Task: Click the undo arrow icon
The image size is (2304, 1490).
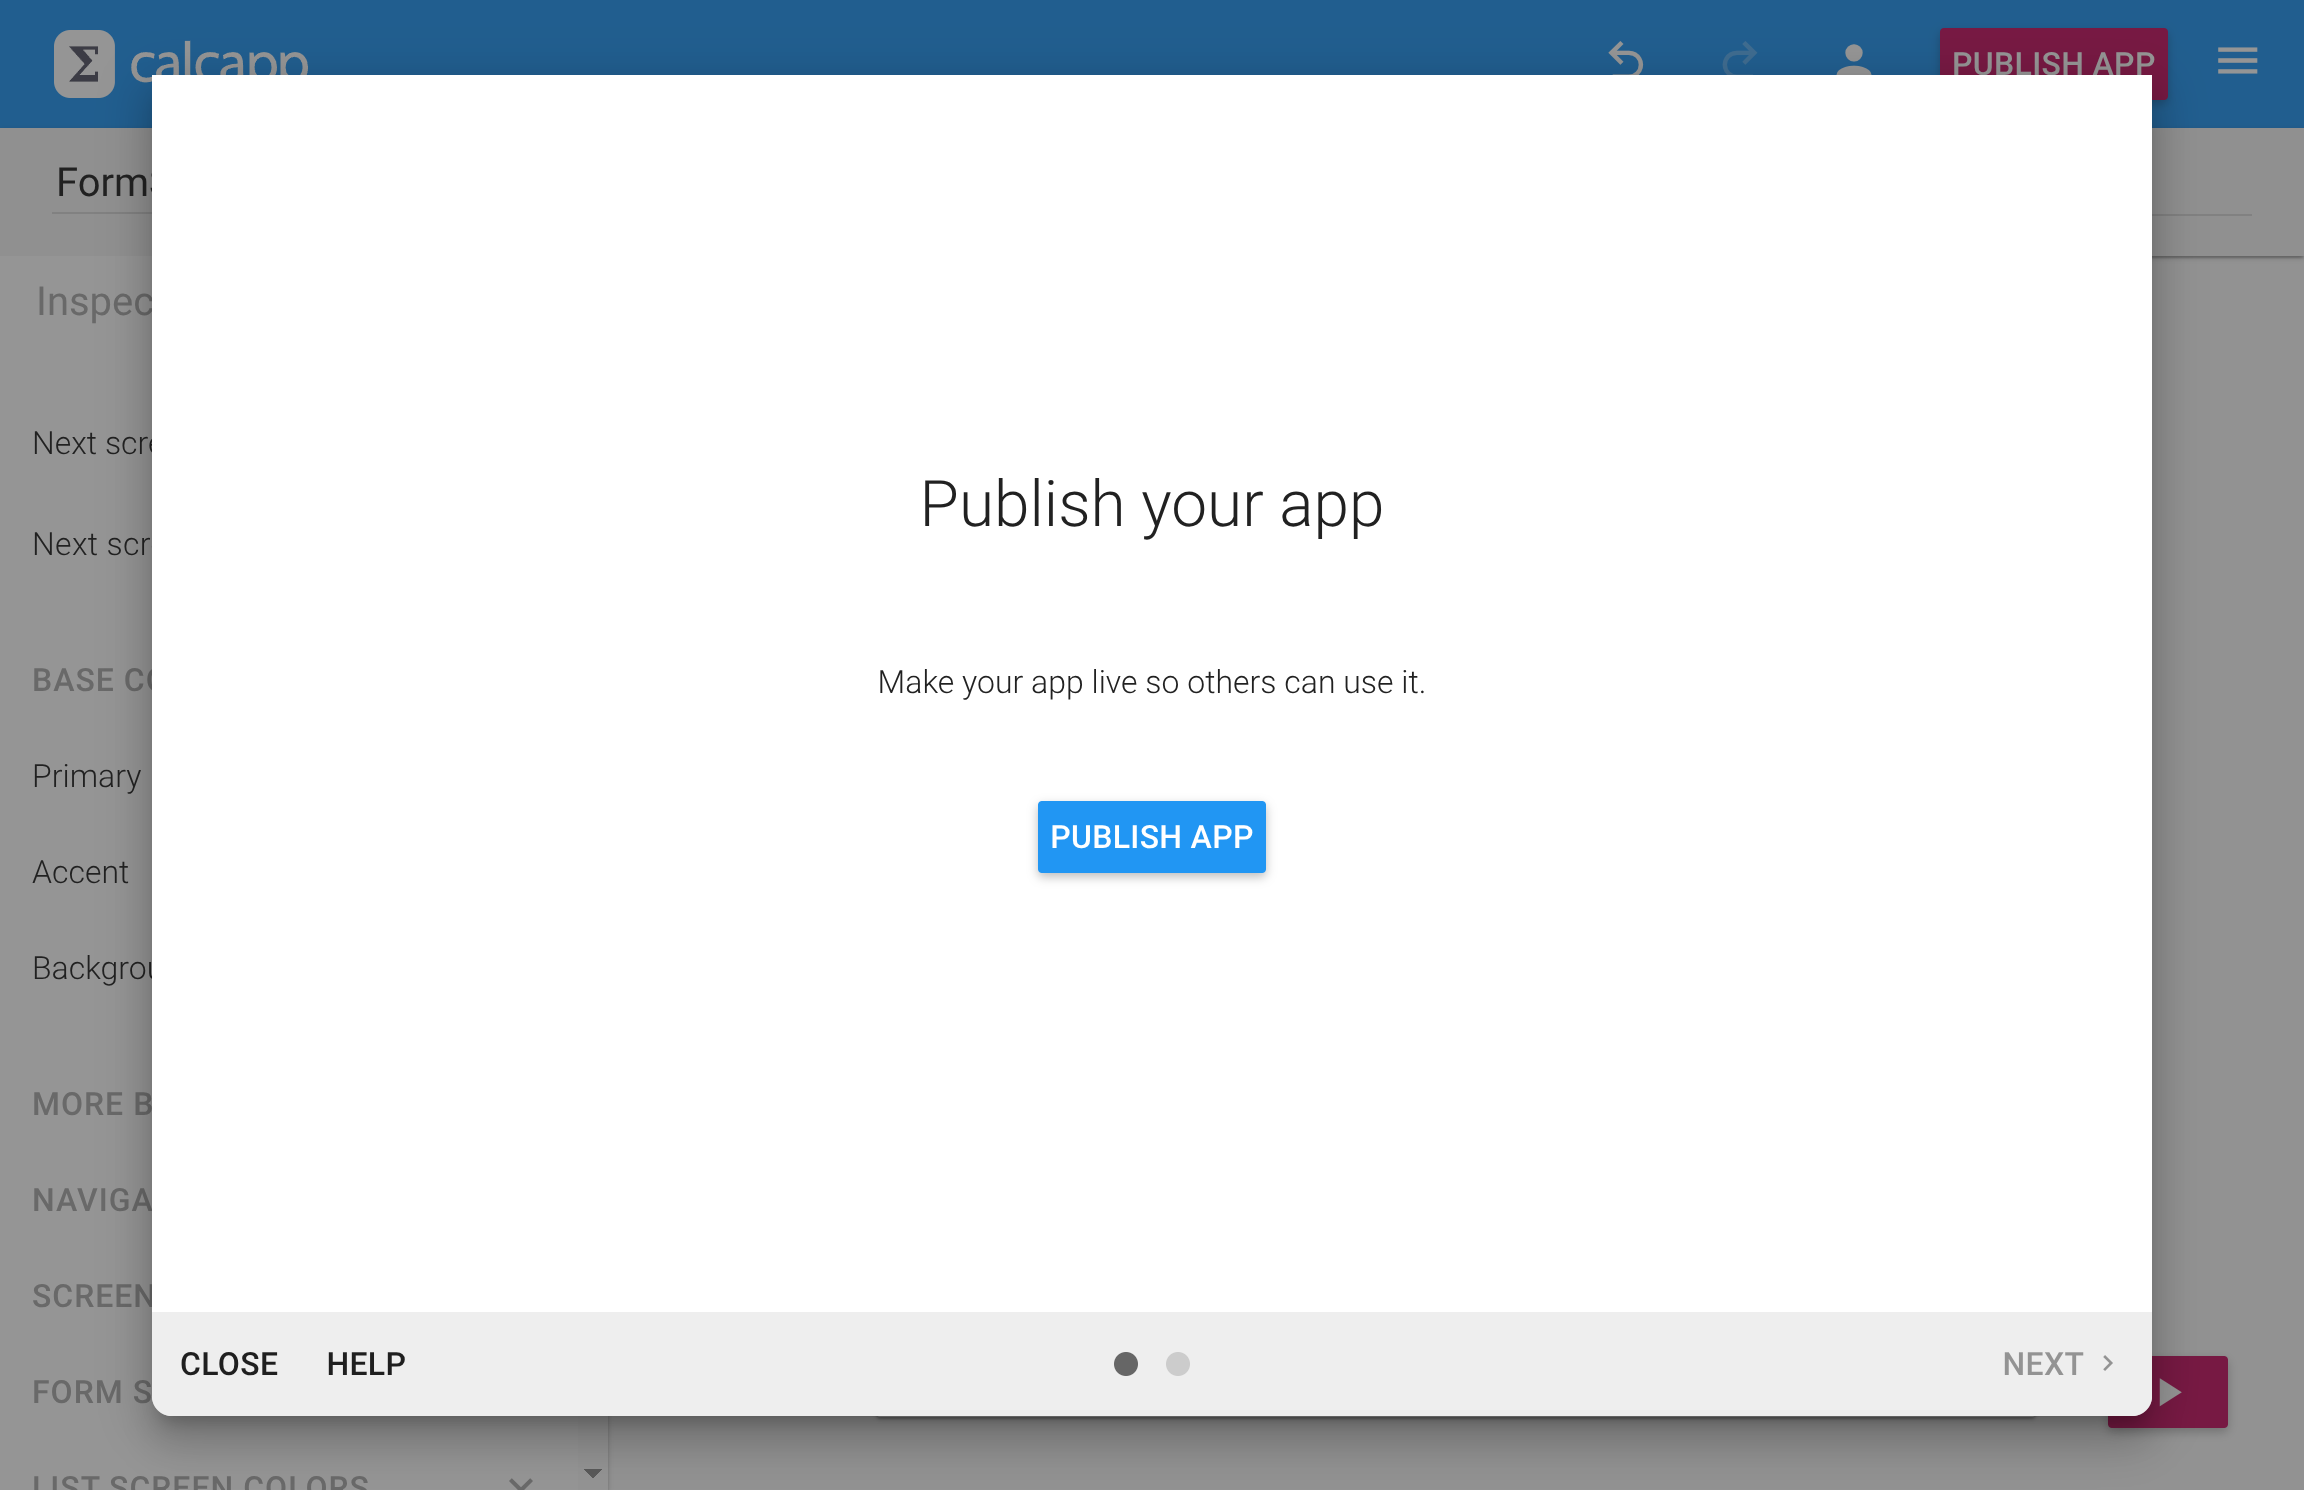Action: 1626,59
